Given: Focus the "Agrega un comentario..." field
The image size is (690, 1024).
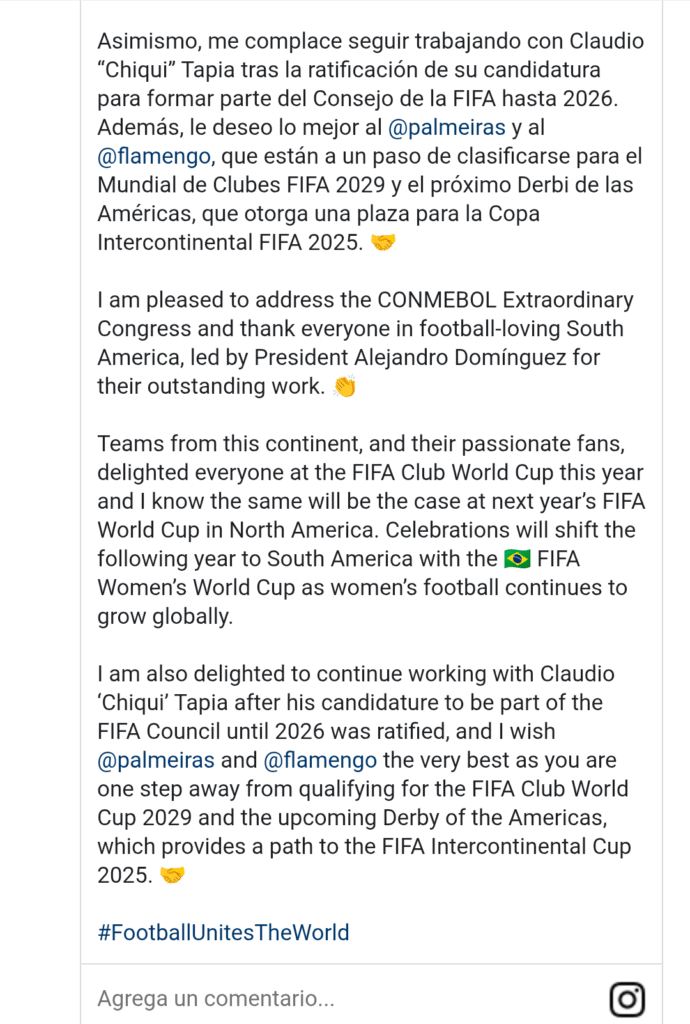Looking at the screenshot, I should coord(300,998).
